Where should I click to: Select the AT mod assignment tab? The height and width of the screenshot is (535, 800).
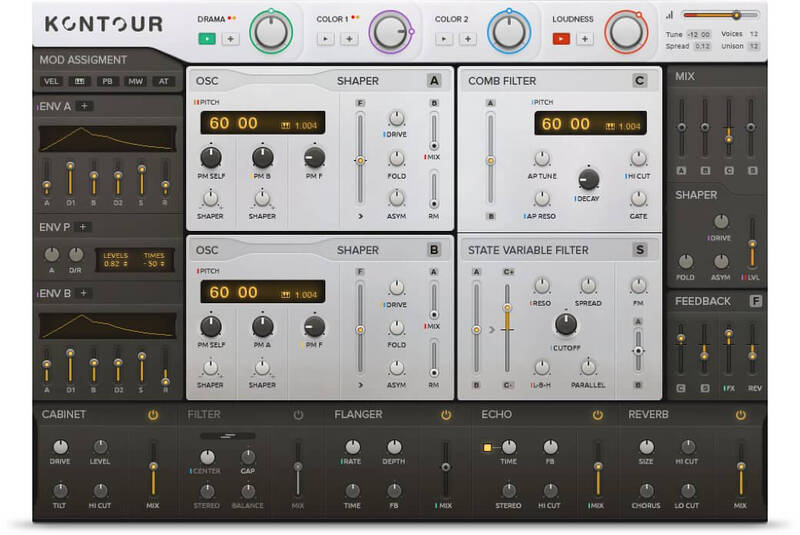click(163, 81)
